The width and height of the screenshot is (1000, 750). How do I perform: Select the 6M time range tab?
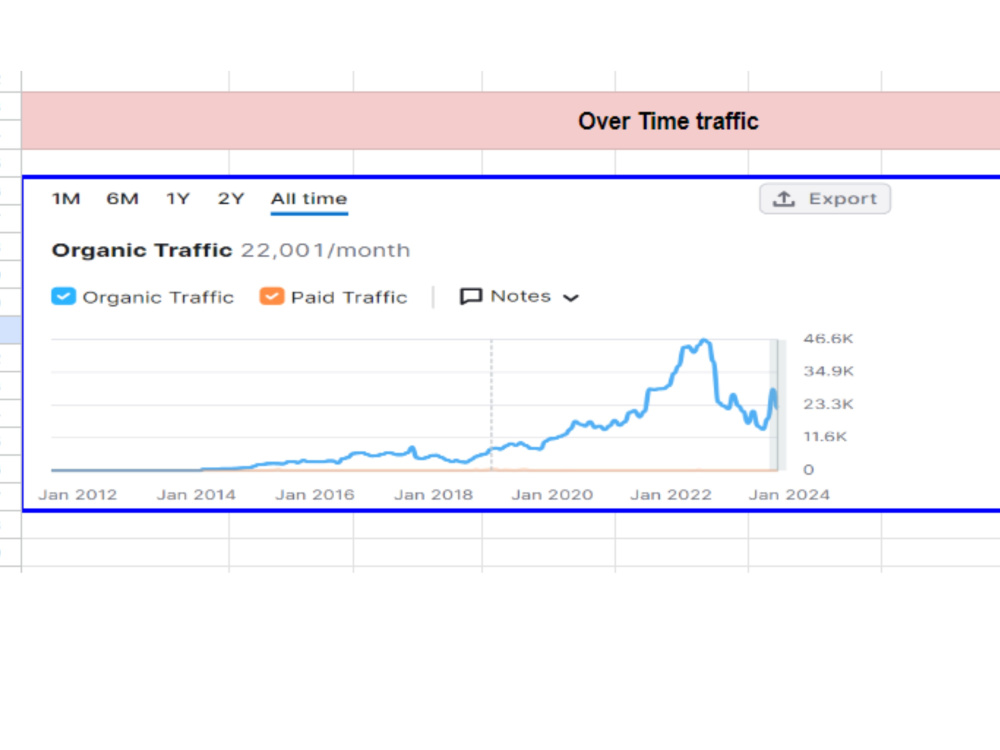(122, 199)
